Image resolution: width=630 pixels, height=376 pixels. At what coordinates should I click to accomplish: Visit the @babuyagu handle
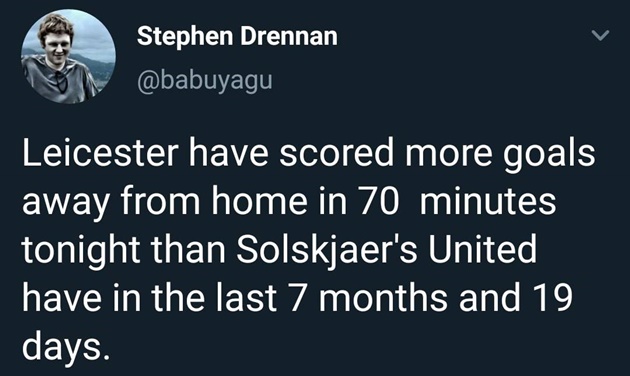205,81
